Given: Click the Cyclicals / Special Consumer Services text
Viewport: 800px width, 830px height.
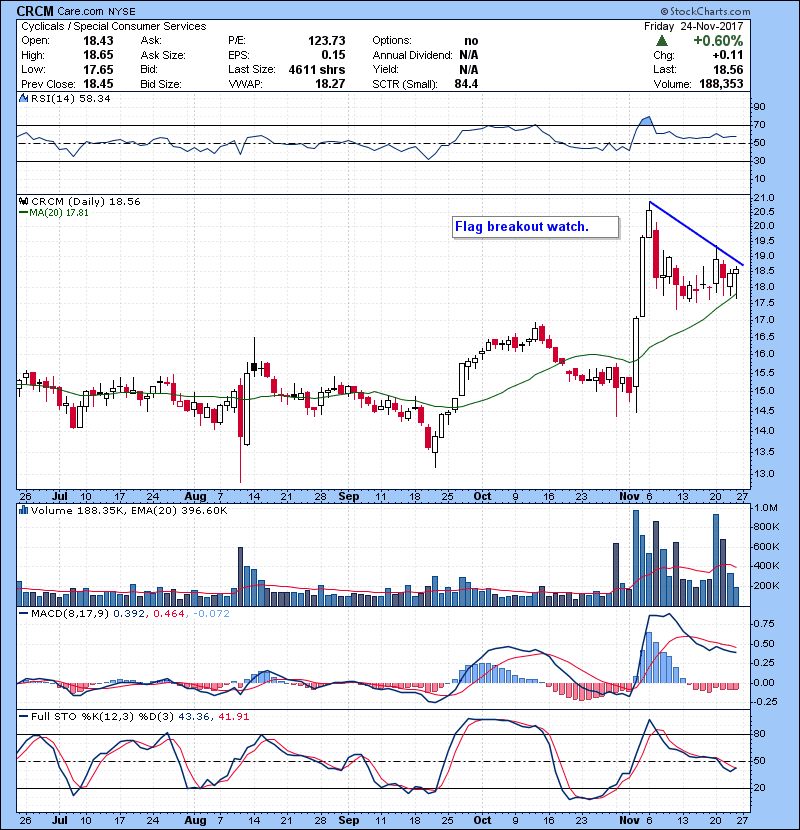Looking at the screenshot, I should pyautogui.click(x=113, y=26).
